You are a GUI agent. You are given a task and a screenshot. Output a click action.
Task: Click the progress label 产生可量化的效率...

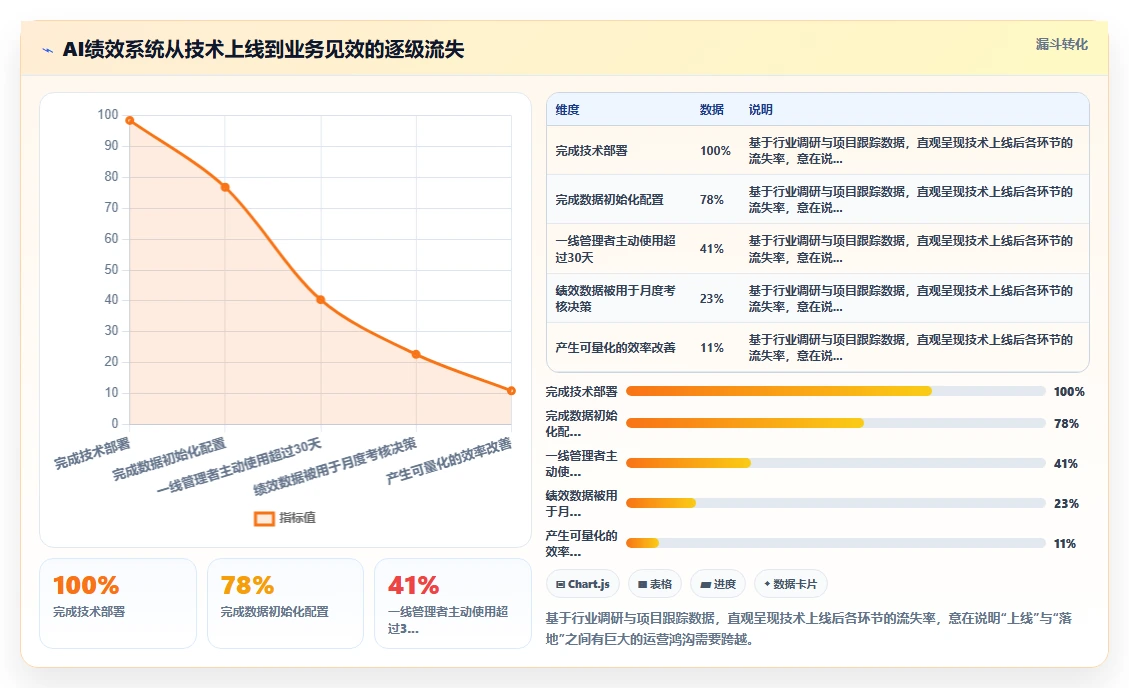tap(581, 543)
